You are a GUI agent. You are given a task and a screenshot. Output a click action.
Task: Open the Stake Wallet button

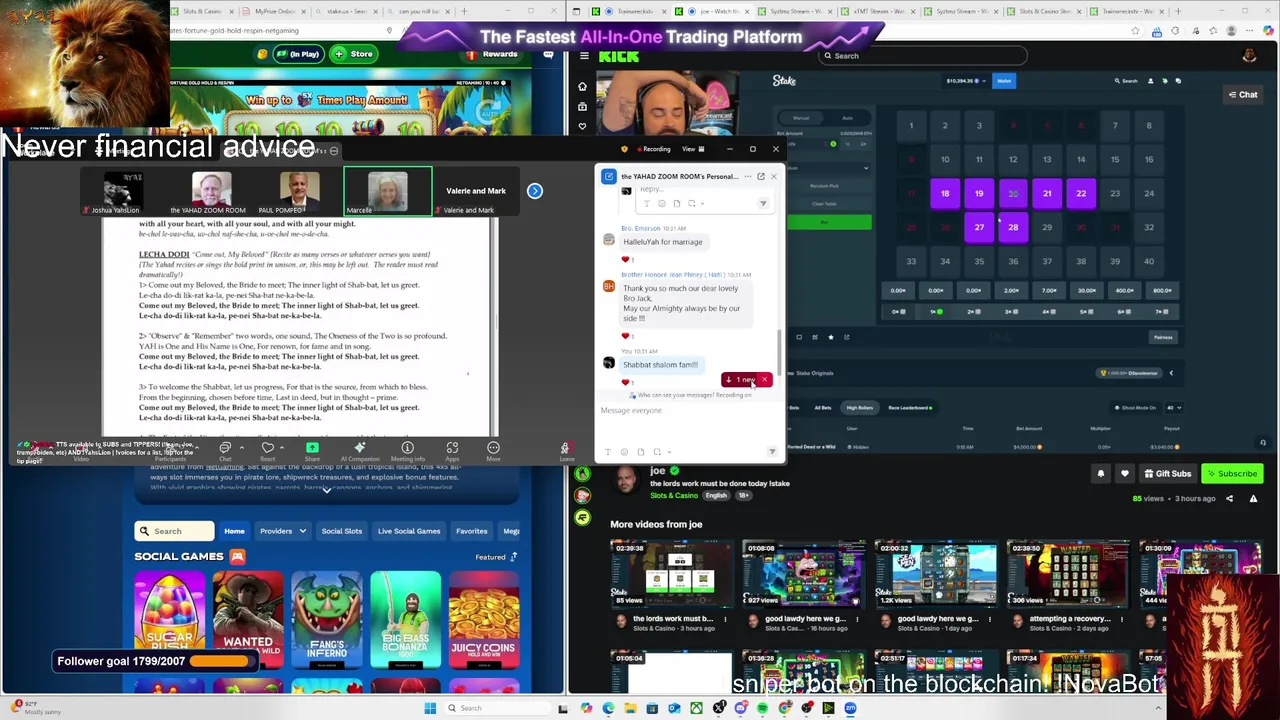[1004, 81]
